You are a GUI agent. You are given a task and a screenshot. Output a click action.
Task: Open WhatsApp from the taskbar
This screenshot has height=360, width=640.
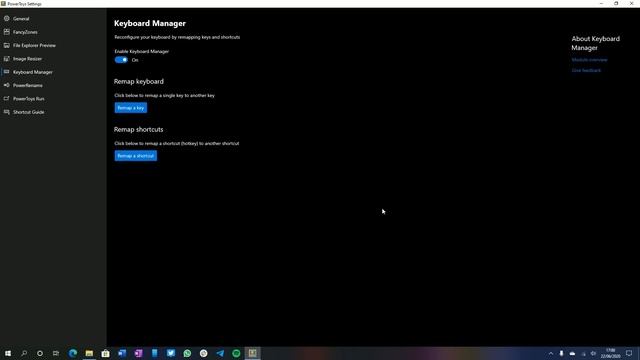187,353
